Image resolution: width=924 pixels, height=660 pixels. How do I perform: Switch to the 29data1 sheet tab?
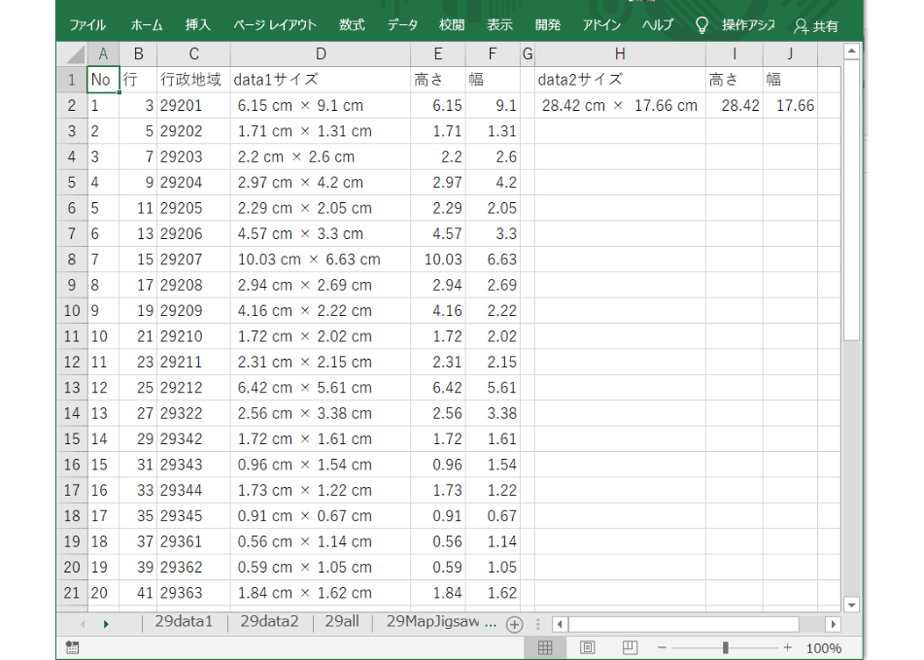coord(183,622)
